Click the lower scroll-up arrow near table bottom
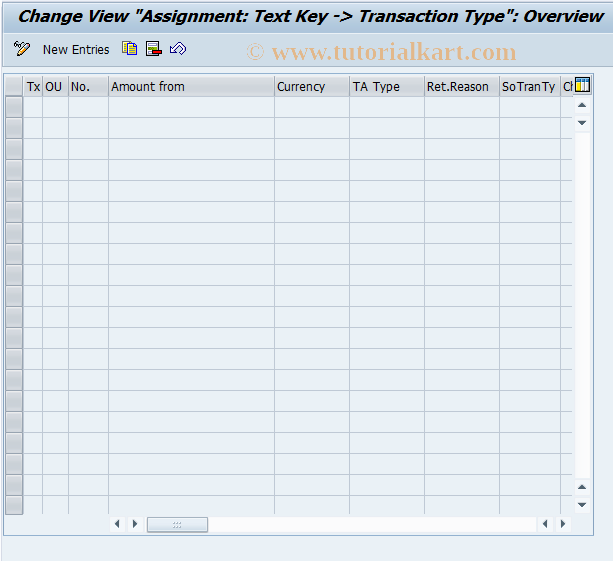Screen dimensions: 613x561 tap(582, 487)
